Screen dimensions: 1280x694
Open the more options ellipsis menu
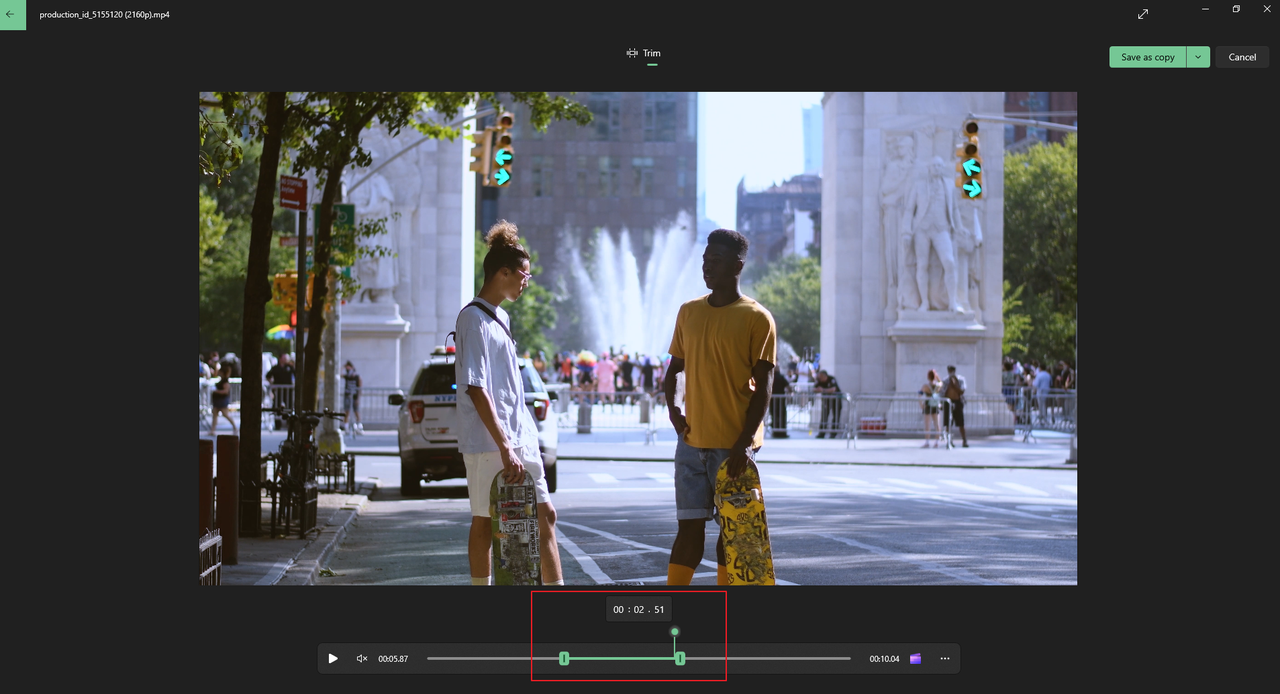pyautogui.click(x=945, y=658)
